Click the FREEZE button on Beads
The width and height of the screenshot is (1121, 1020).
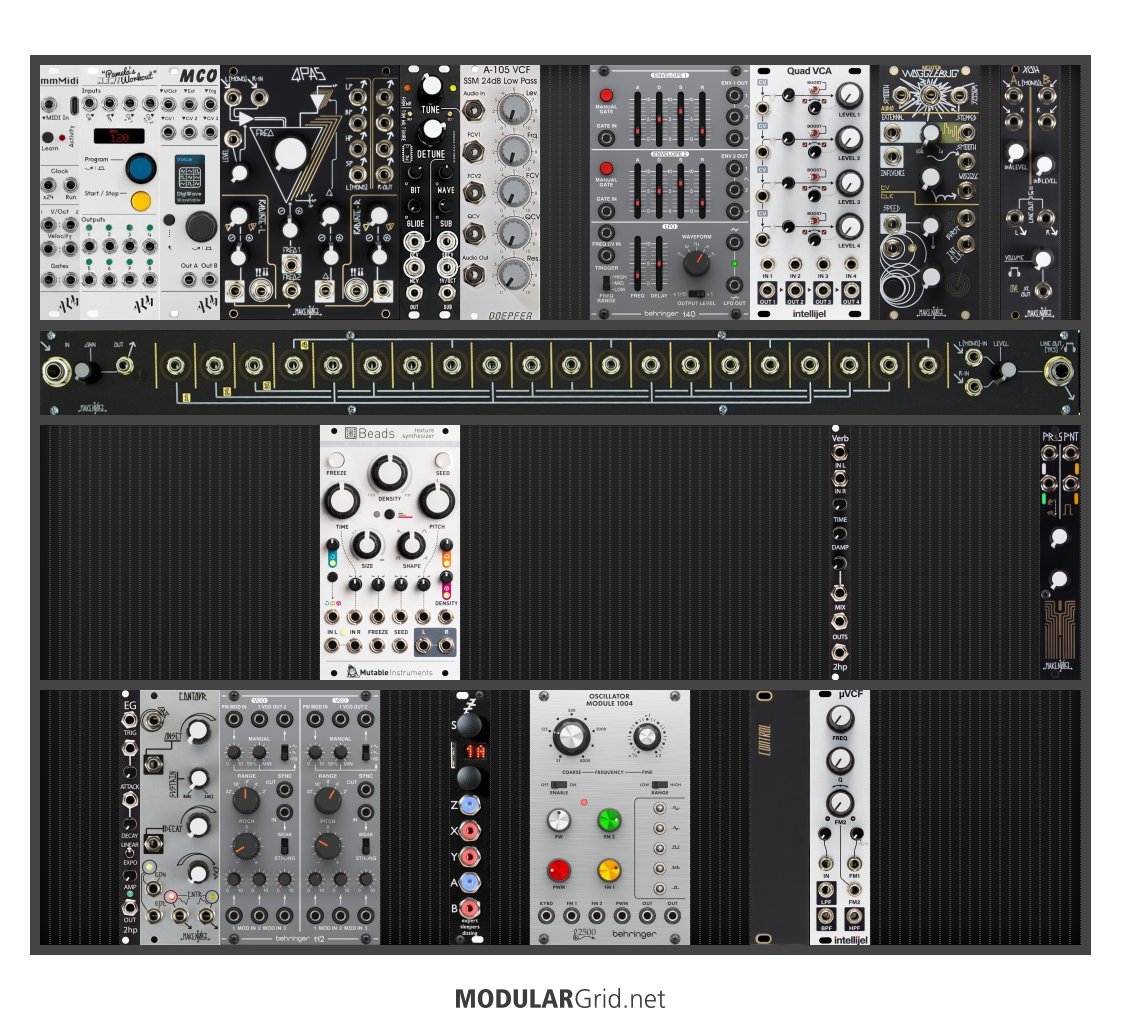(x=335, y=461)
